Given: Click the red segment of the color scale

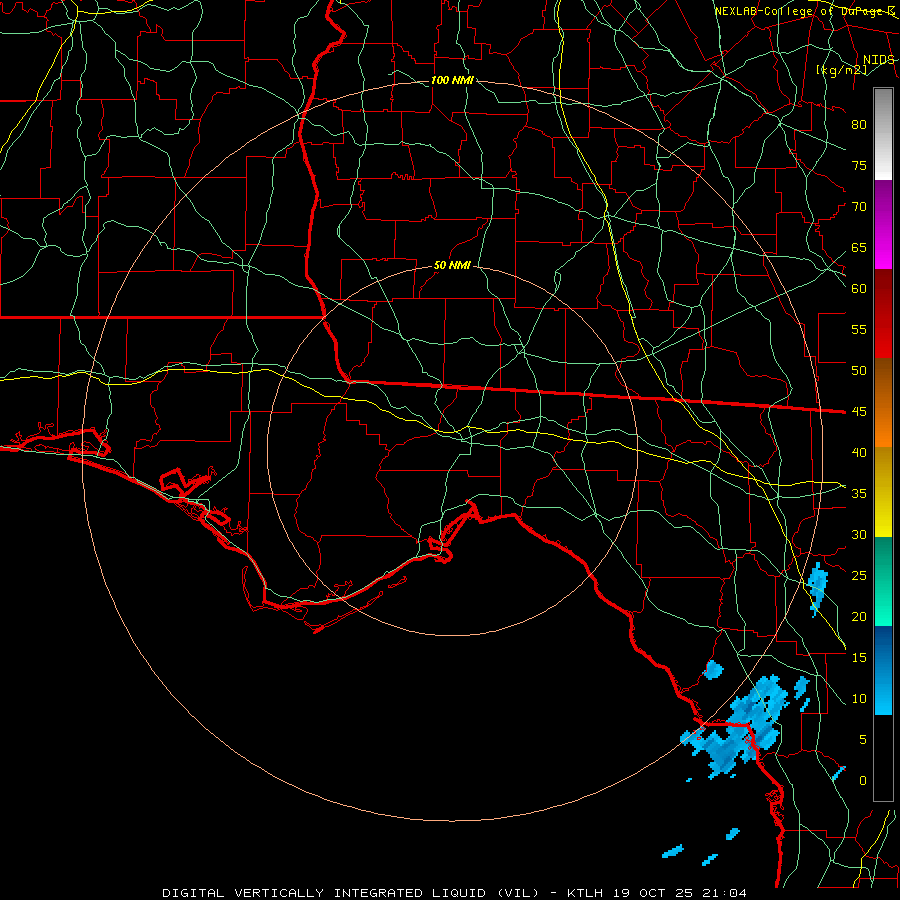Looking at the screenshot, I should (883, 314).
